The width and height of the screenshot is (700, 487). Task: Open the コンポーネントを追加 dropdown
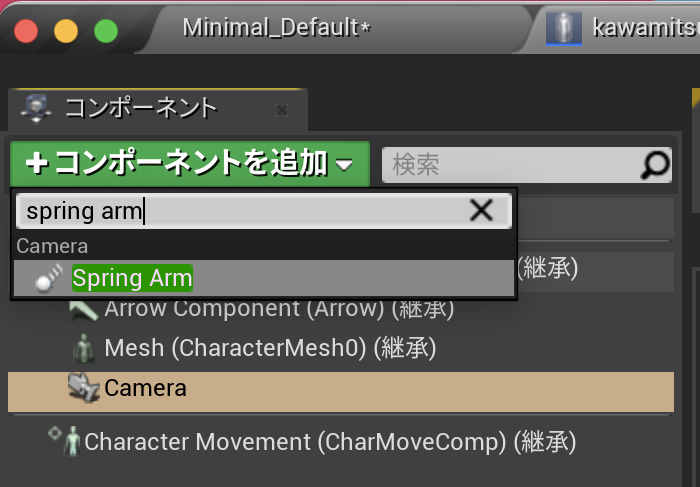click(x=190, y=163)
